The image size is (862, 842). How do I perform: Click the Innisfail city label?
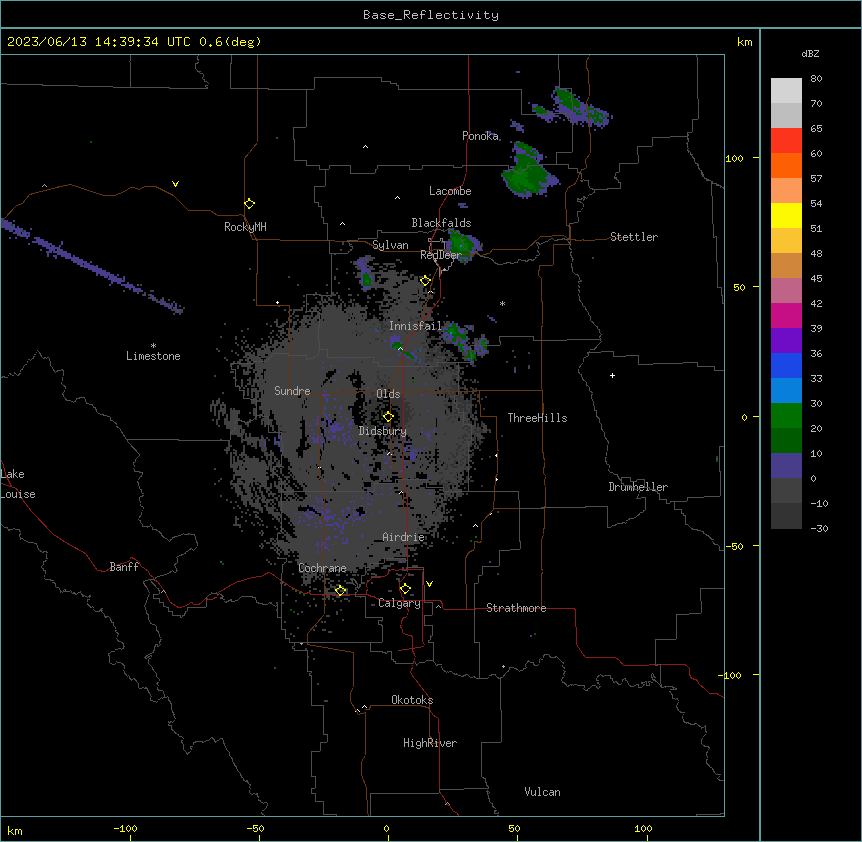[415, 326]
